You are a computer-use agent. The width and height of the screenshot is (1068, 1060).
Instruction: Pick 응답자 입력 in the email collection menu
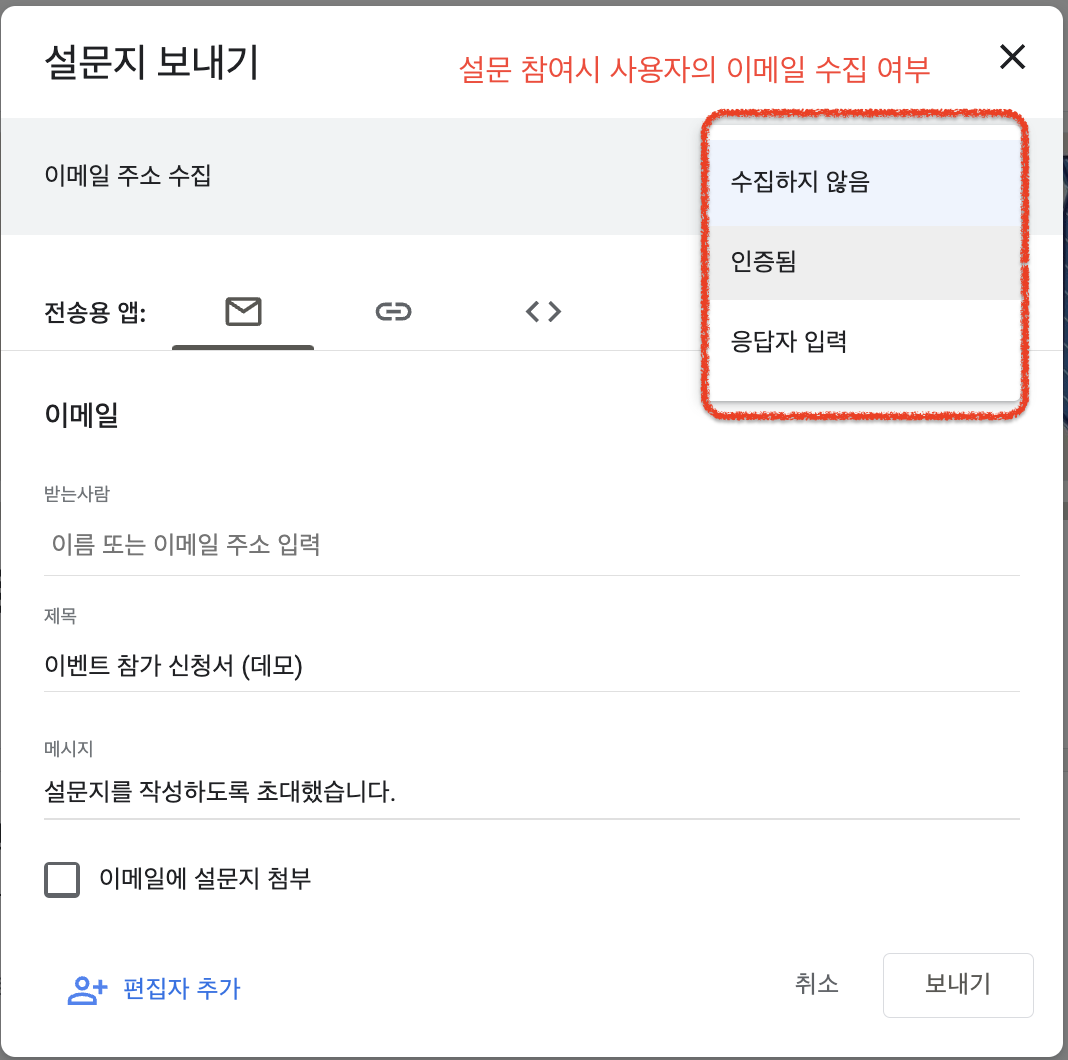(x=789, y=342)
